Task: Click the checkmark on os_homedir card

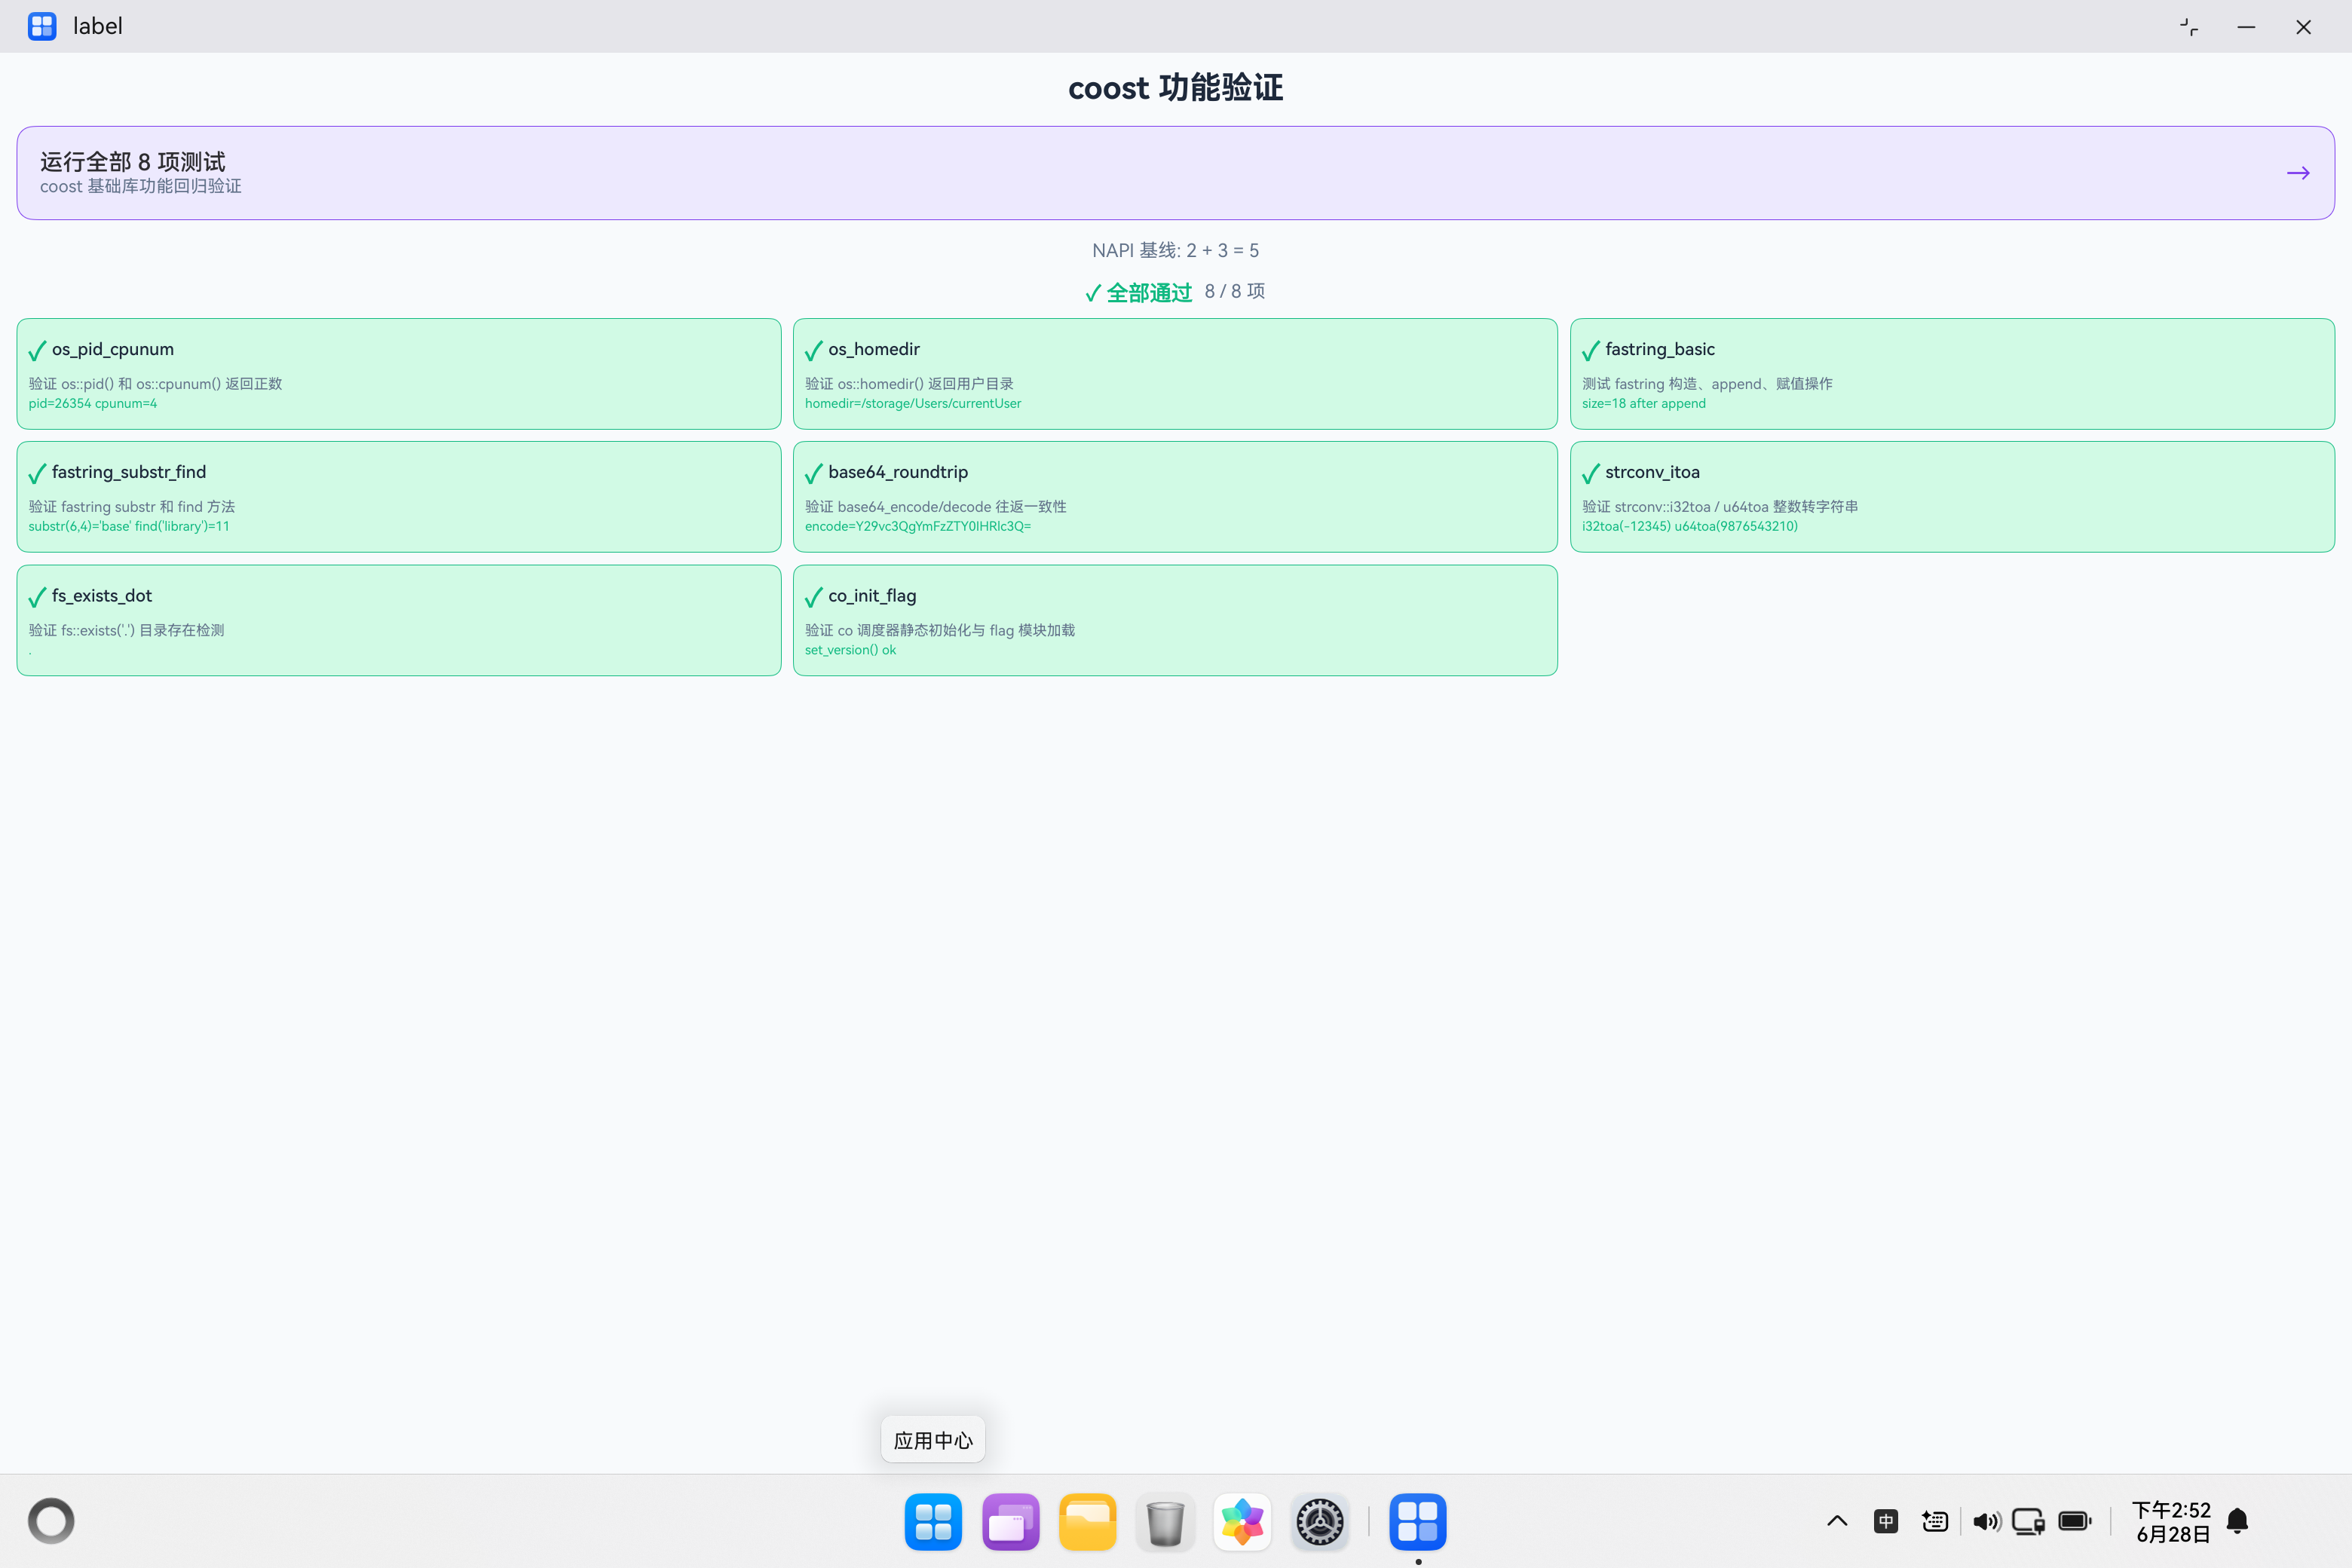Action: (814, 351)
